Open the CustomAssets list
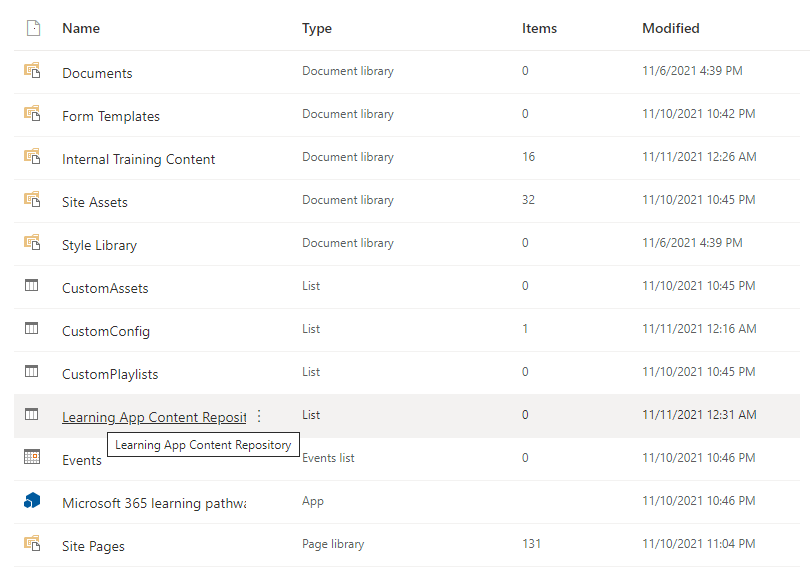This screenshot has width=810, height=579. coord(105,288)
